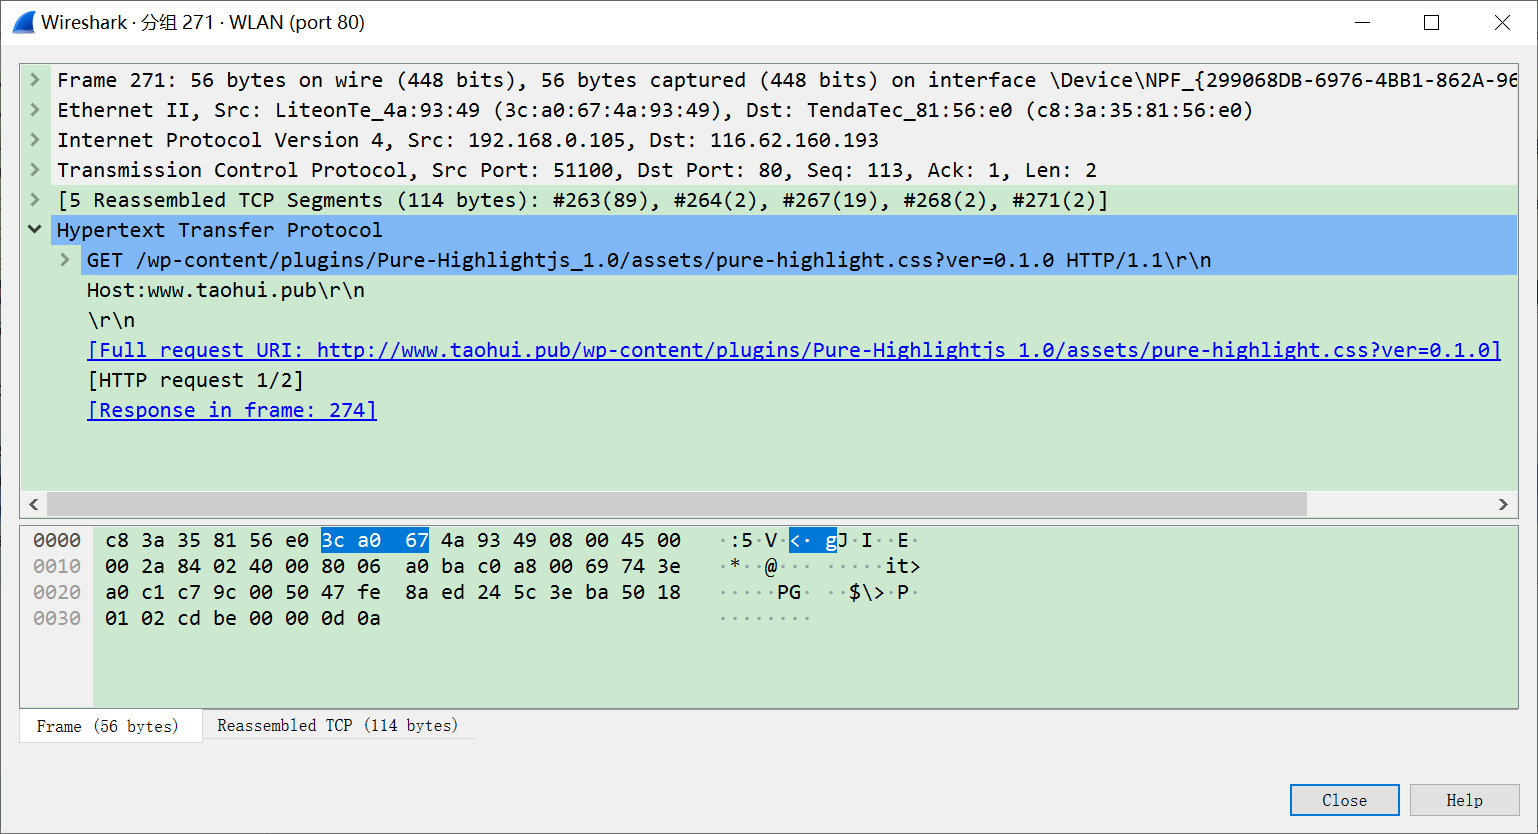Select the Frame 271 summary text

tap(787, 80)
